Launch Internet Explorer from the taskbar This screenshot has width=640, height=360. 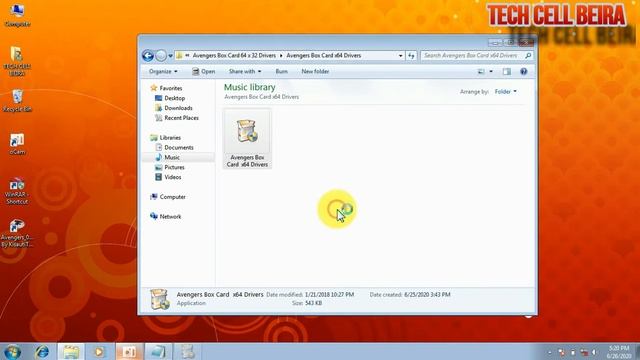click(42, 351)
